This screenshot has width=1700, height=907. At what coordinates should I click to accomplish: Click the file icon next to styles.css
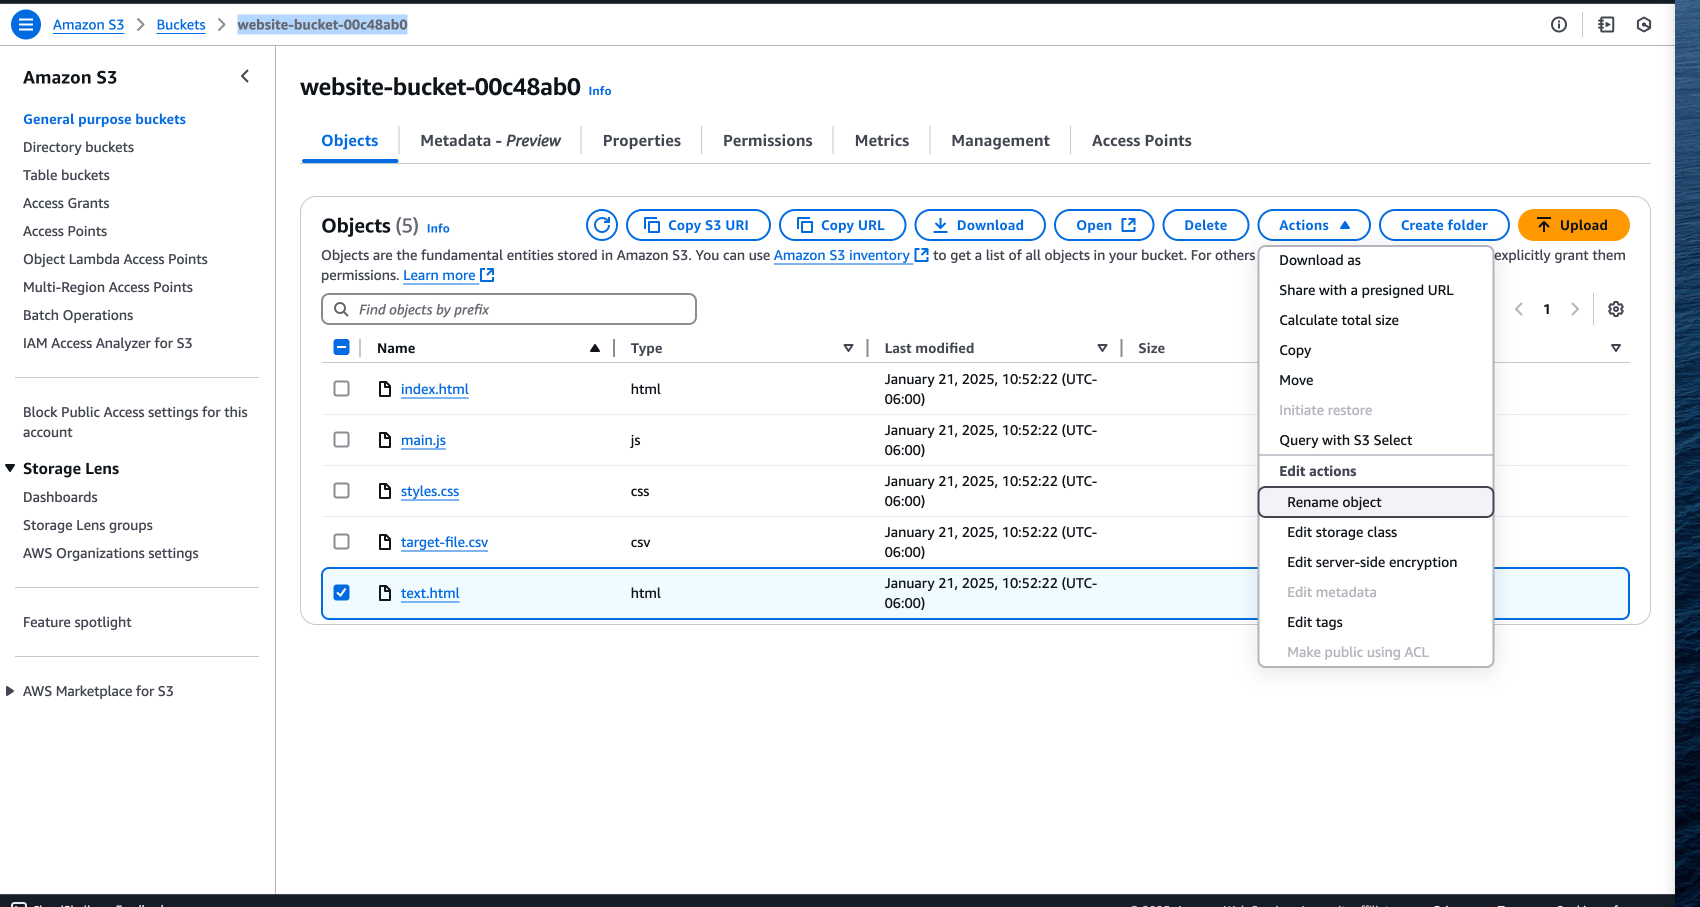385,491
